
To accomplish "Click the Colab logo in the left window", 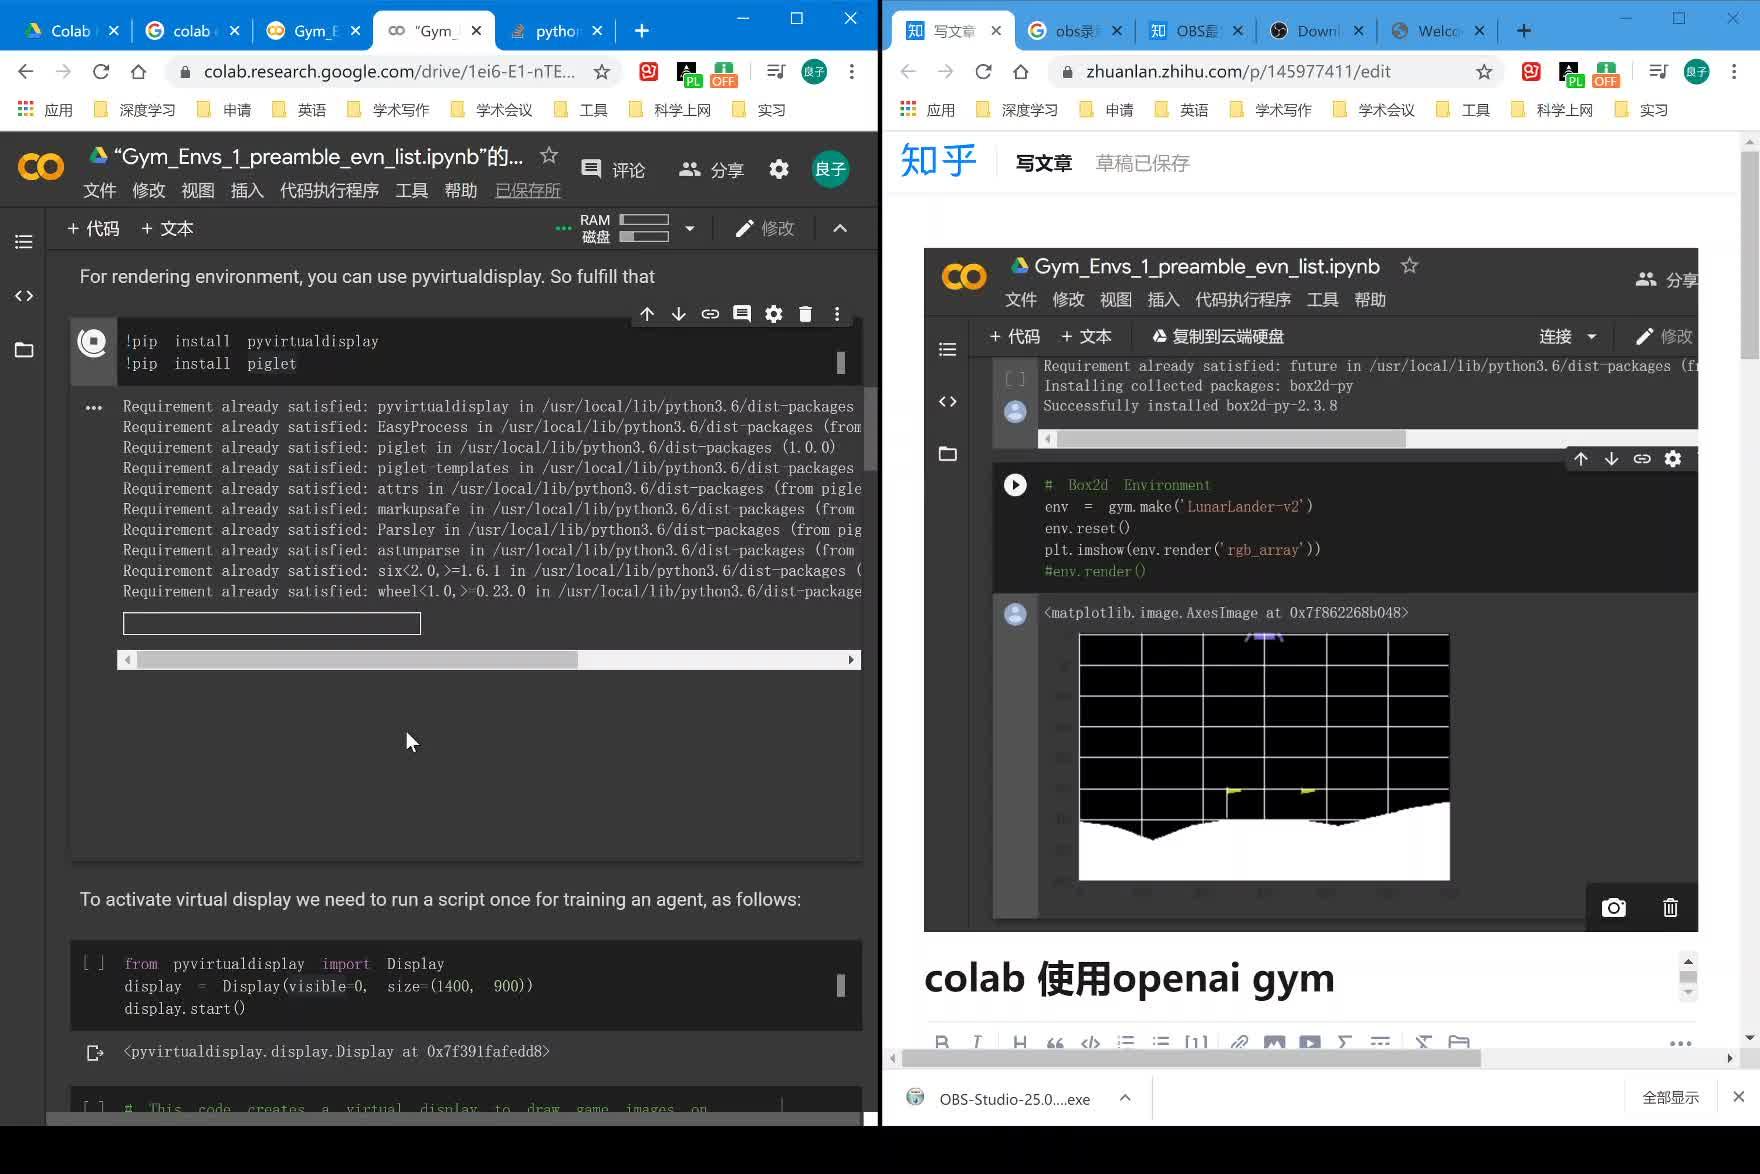I will (41, 167).
